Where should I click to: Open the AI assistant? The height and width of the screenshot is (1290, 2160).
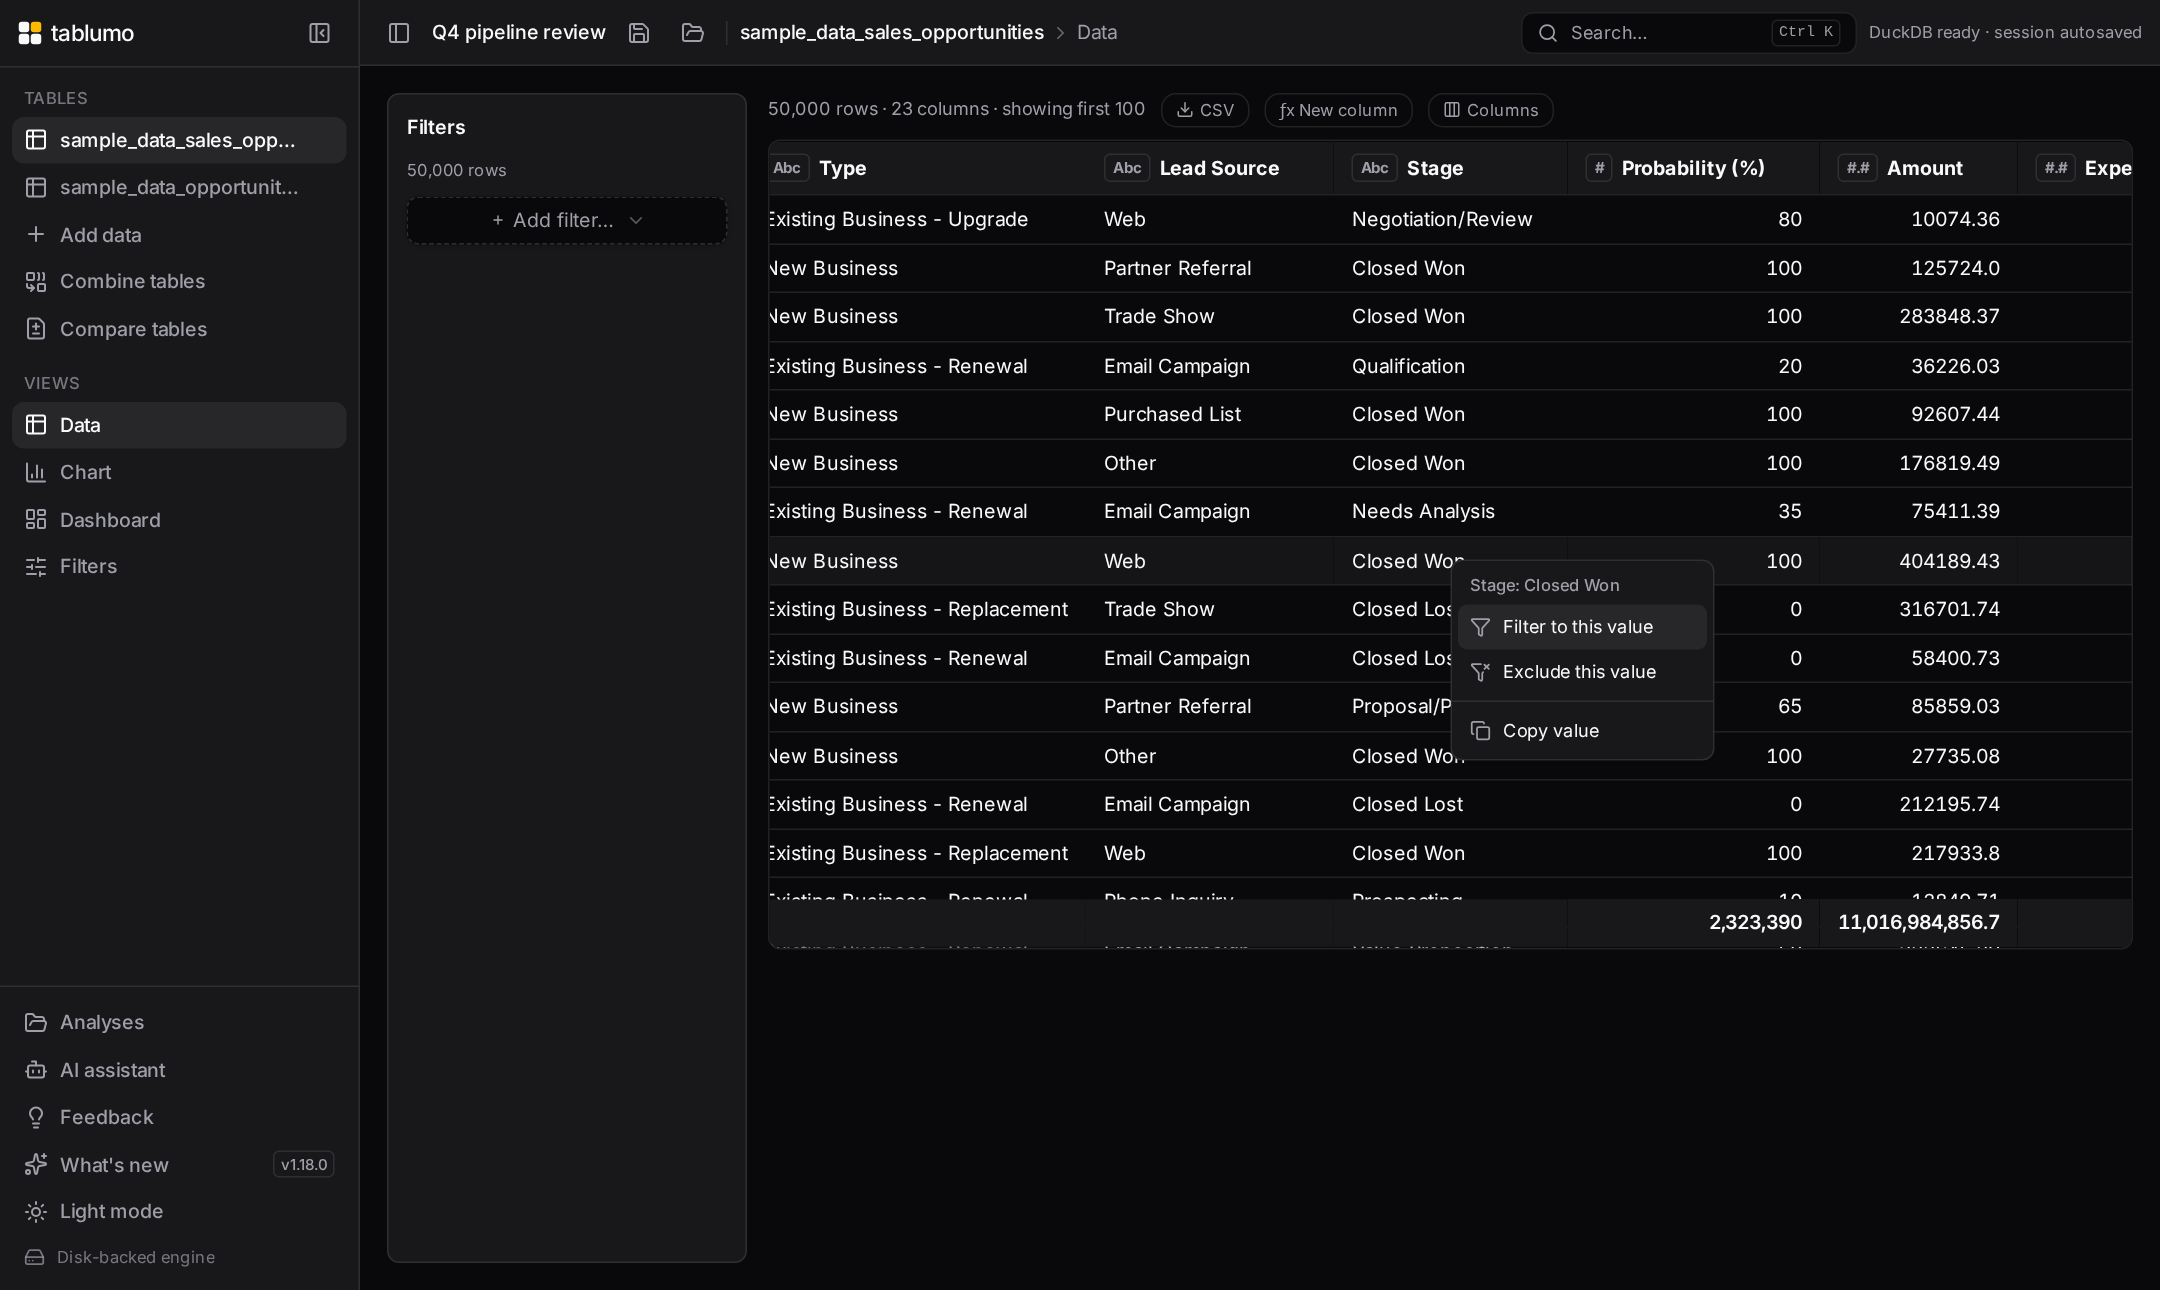179,1070
